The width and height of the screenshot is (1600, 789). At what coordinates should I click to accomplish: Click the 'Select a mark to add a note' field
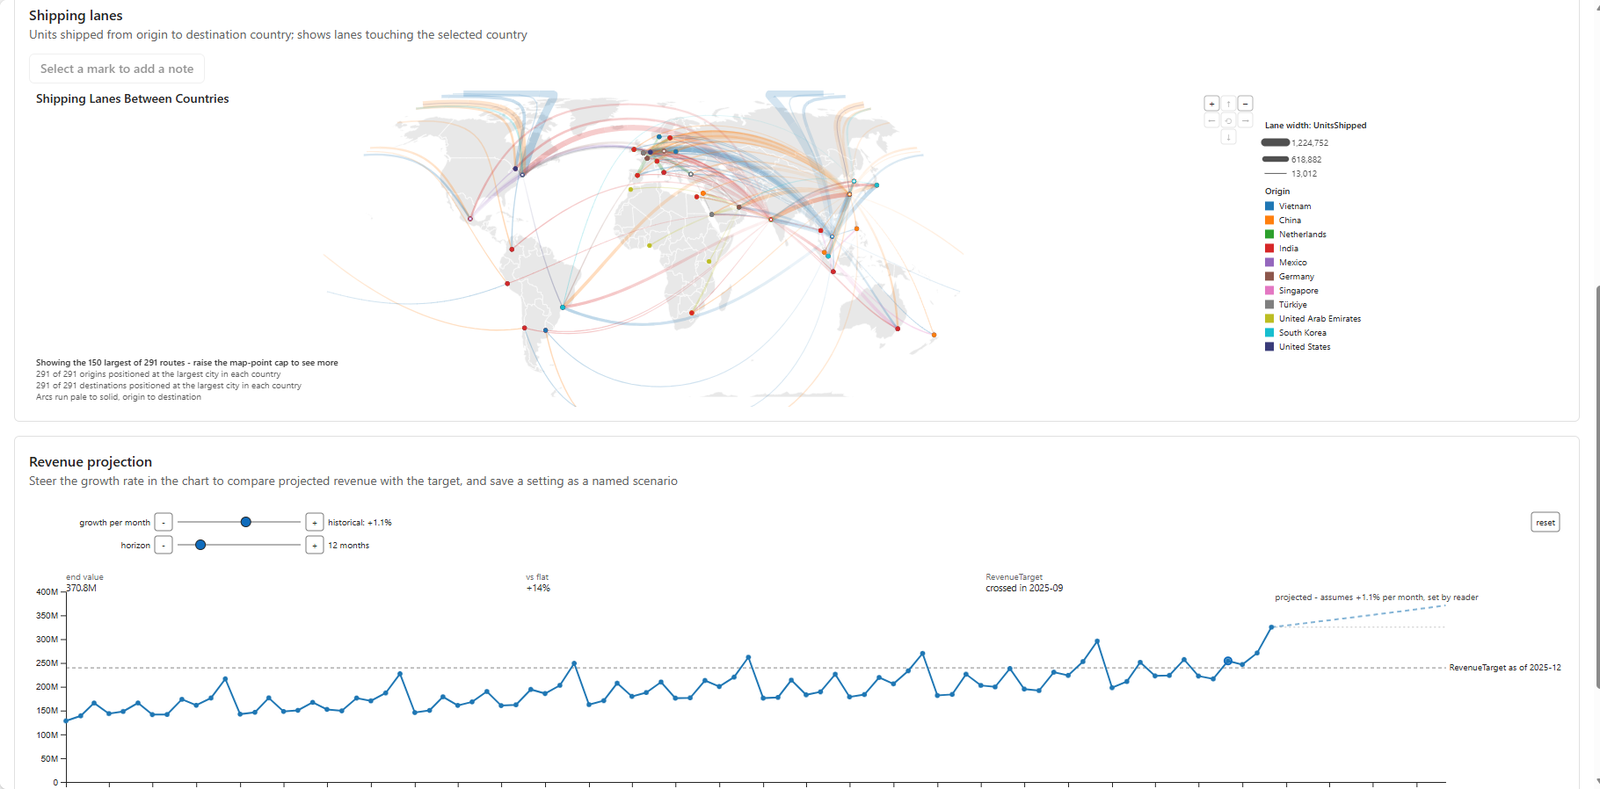pyautogui.click(x=117, y=69)
